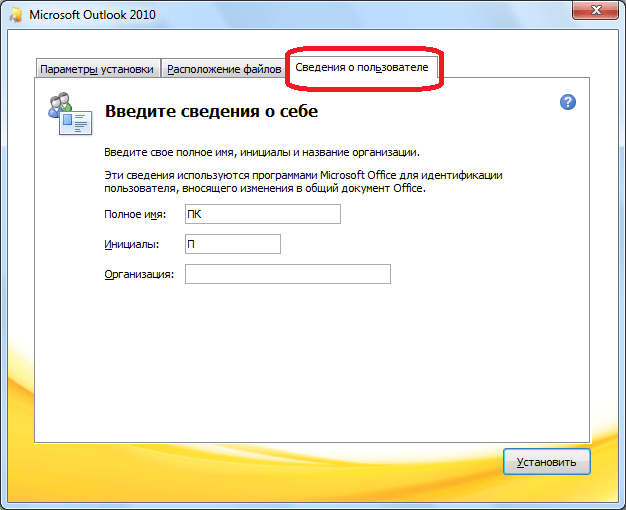Focus the Организация input field
This screenshot has height=510, width=626.
tap(288, 274)
